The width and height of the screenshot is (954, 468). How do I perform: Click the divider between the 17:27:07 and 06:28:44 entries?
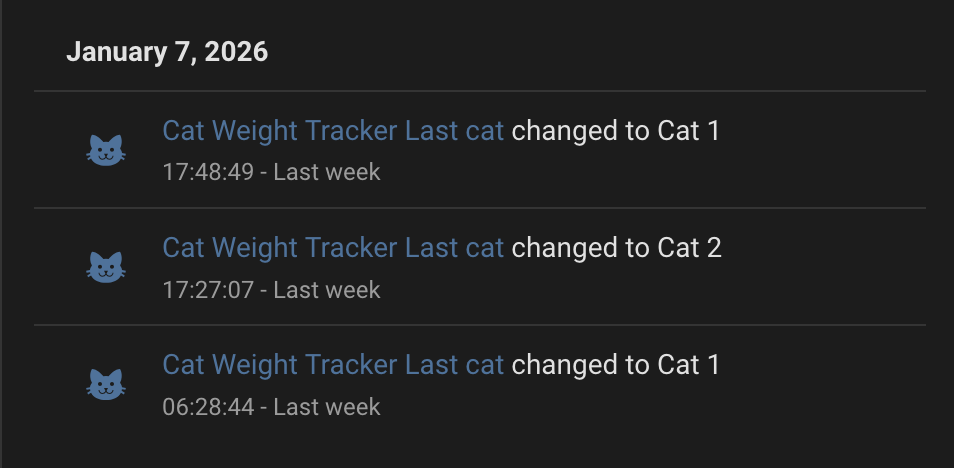click(480, 325)
